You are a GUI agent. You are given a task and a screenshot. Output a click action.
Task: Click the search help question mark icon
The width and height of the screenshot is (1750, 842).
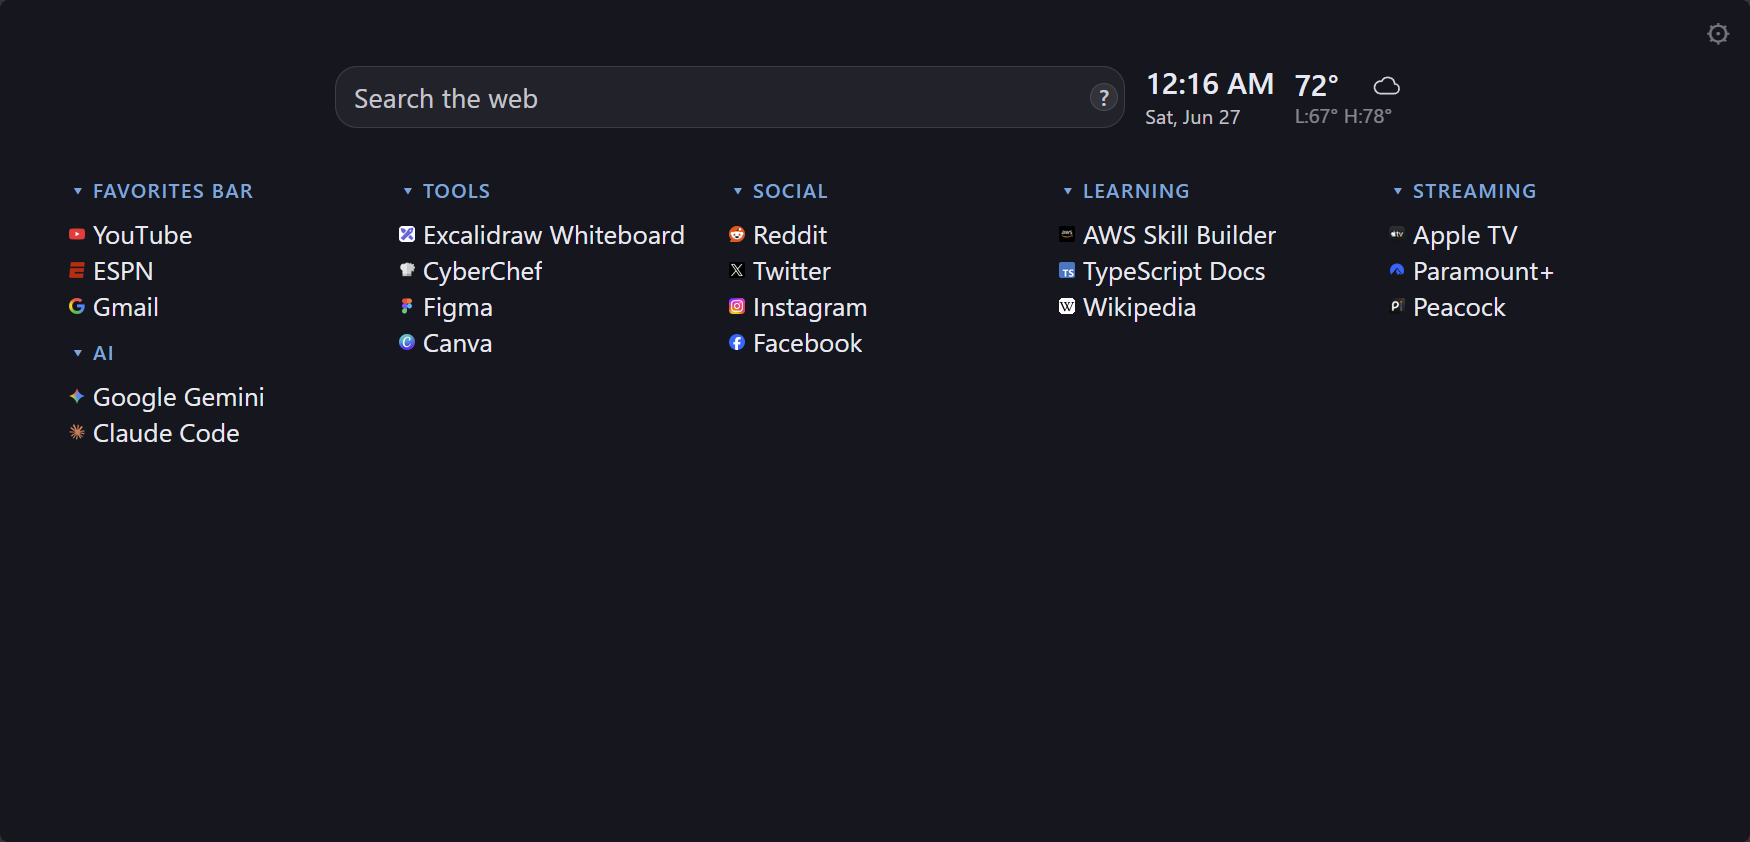click(1103, 97)
